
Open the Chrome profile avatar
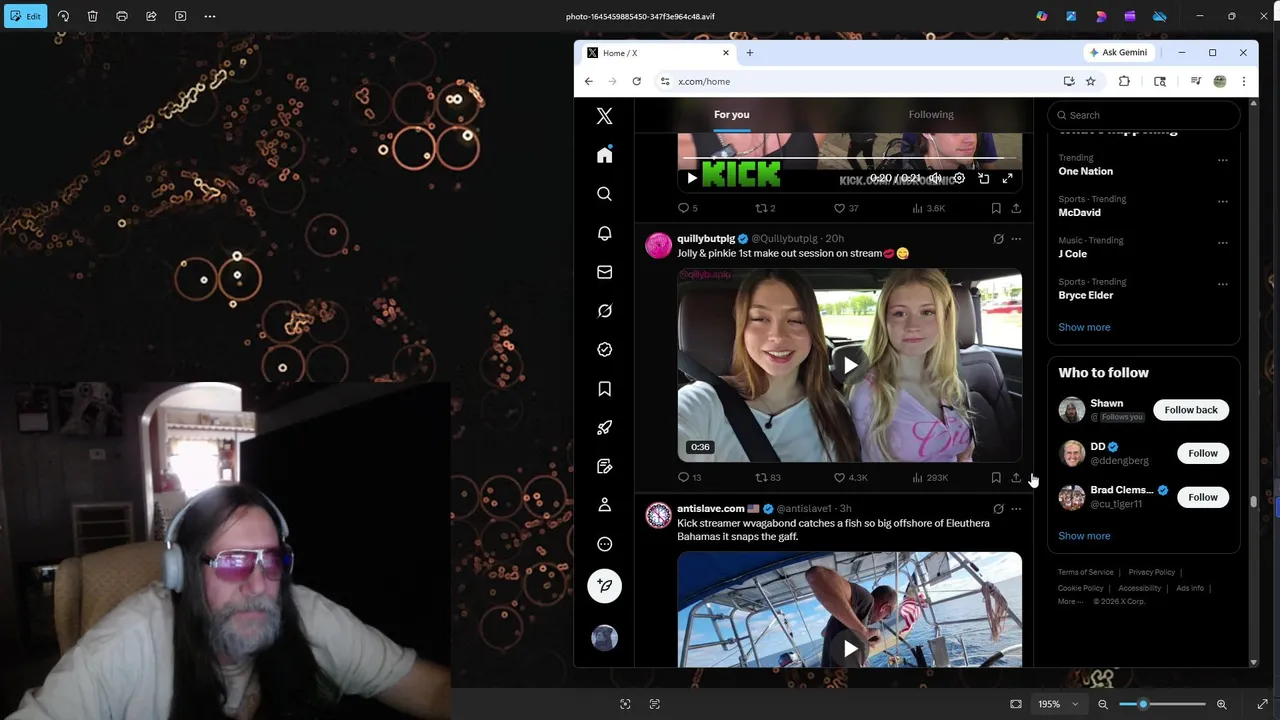[x=1220, y=81]
